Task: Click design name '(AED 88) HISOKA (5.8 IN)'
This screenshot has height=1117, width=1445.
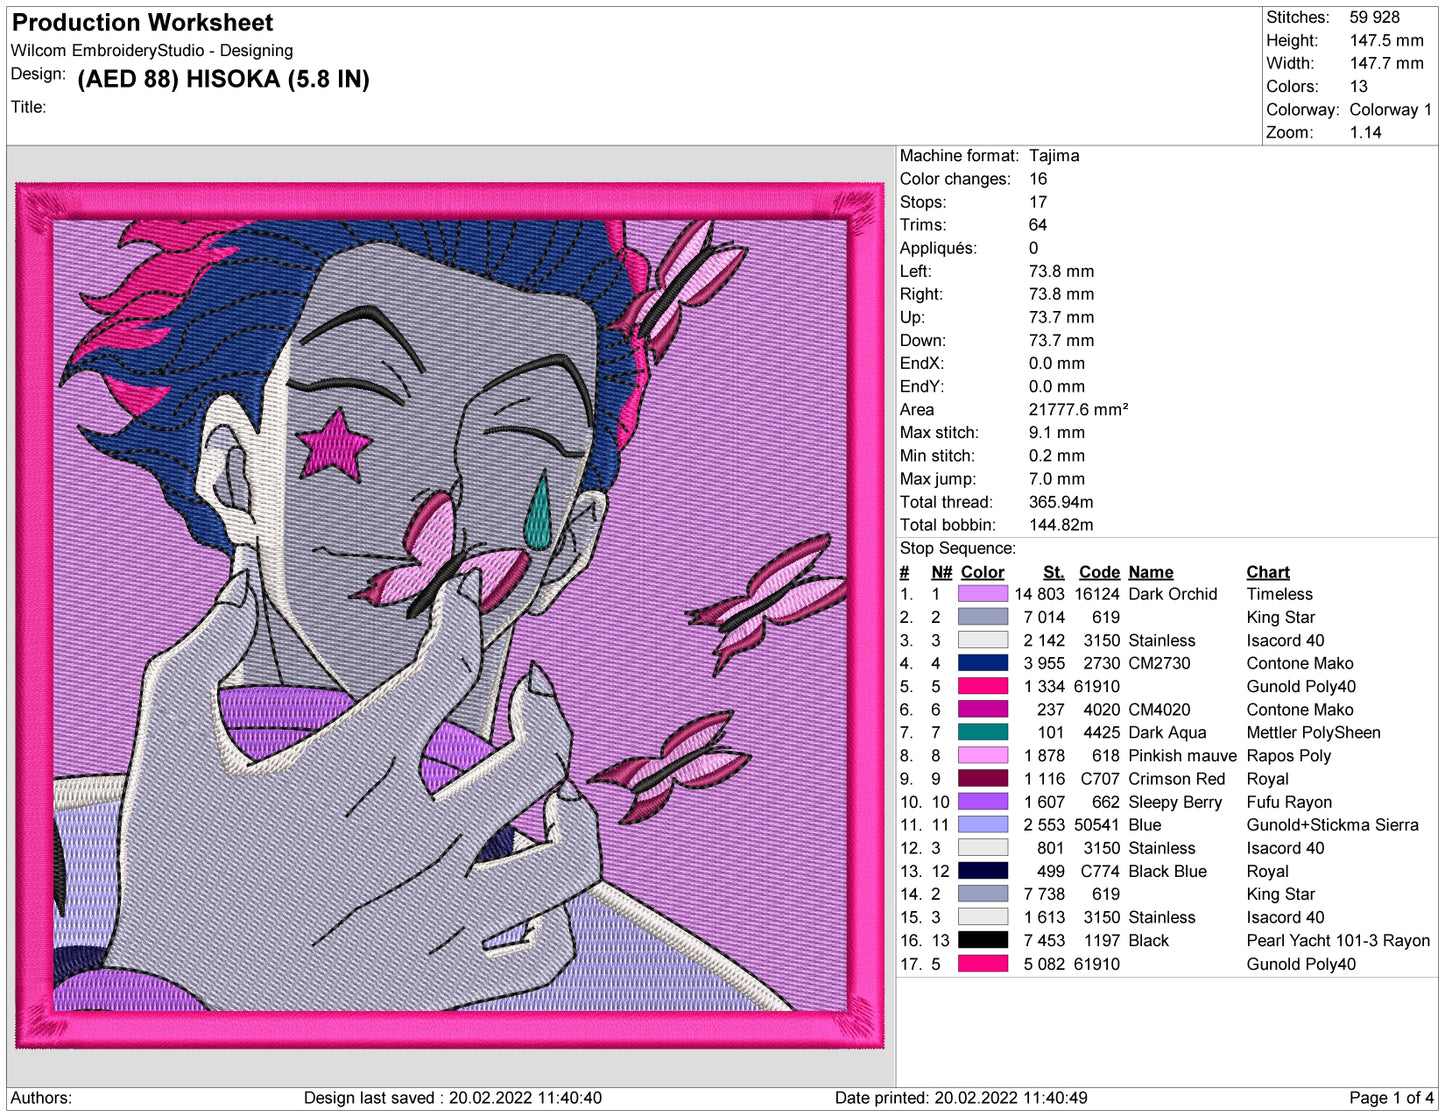Action: (x=223, y=79)
